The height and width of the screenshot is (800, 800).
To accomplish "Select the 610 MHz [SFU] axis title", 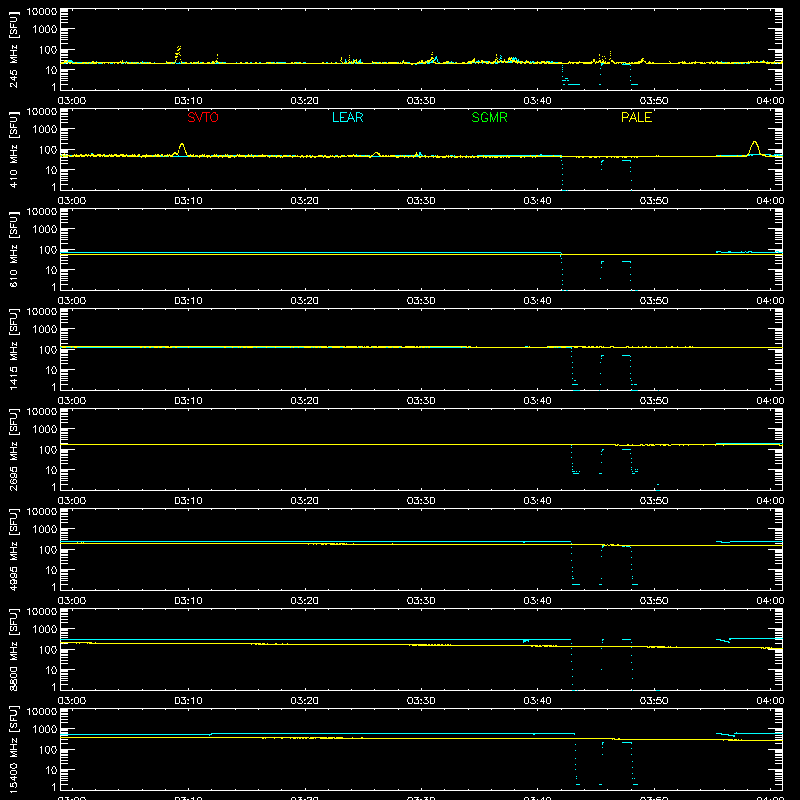I will (x=13, y=249).
